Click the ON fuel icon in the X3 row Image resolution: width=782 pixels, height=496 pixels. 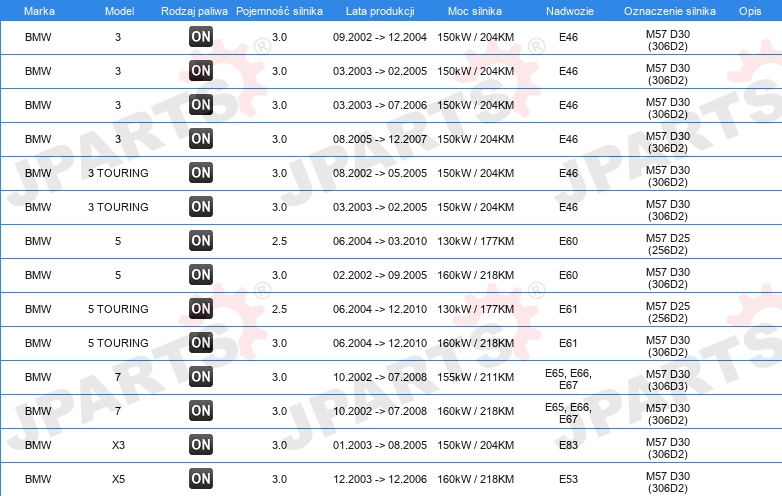pyautogui.click(x=201, y=444)
